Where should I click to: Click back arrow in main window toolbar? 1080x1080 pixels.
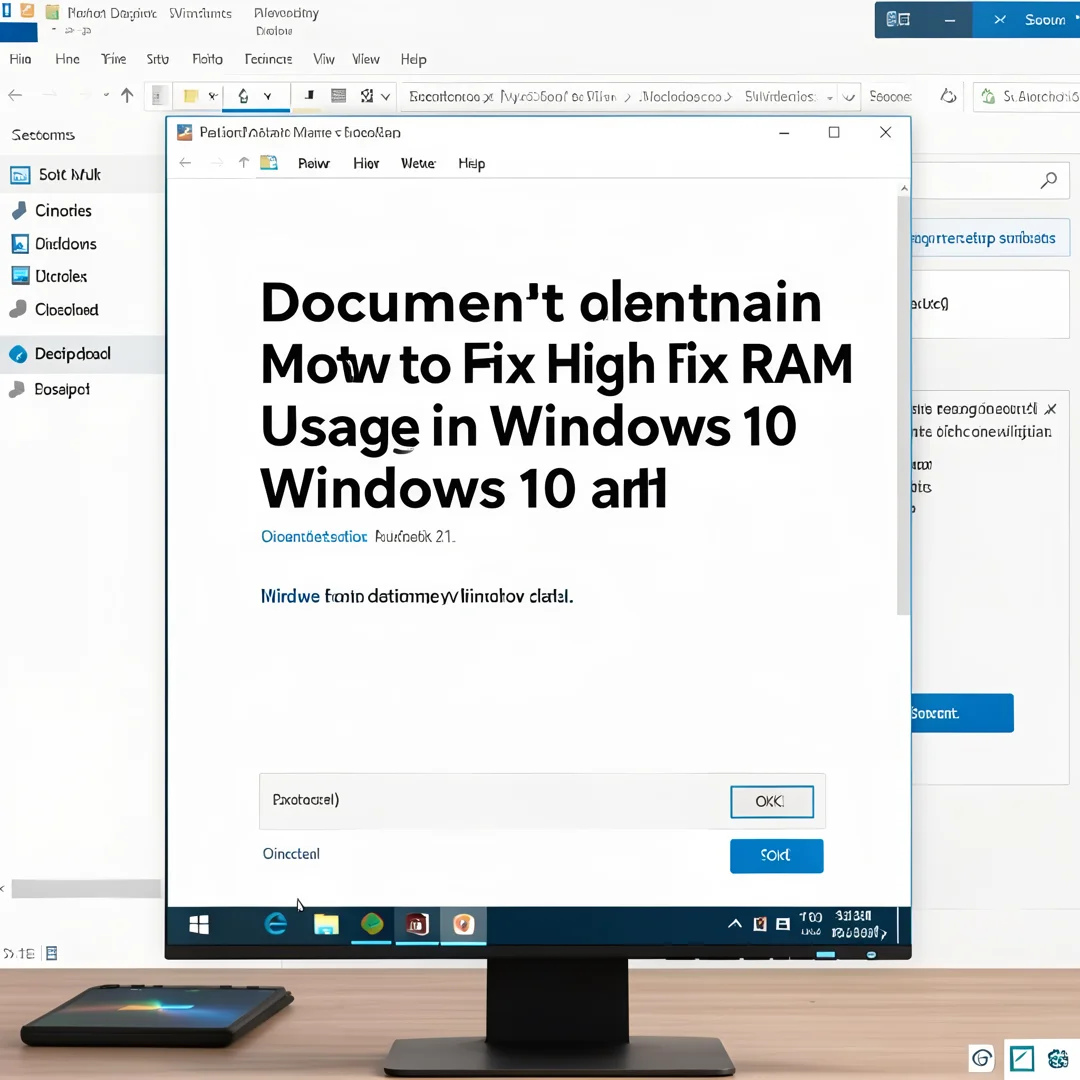(x=15, y=95)
